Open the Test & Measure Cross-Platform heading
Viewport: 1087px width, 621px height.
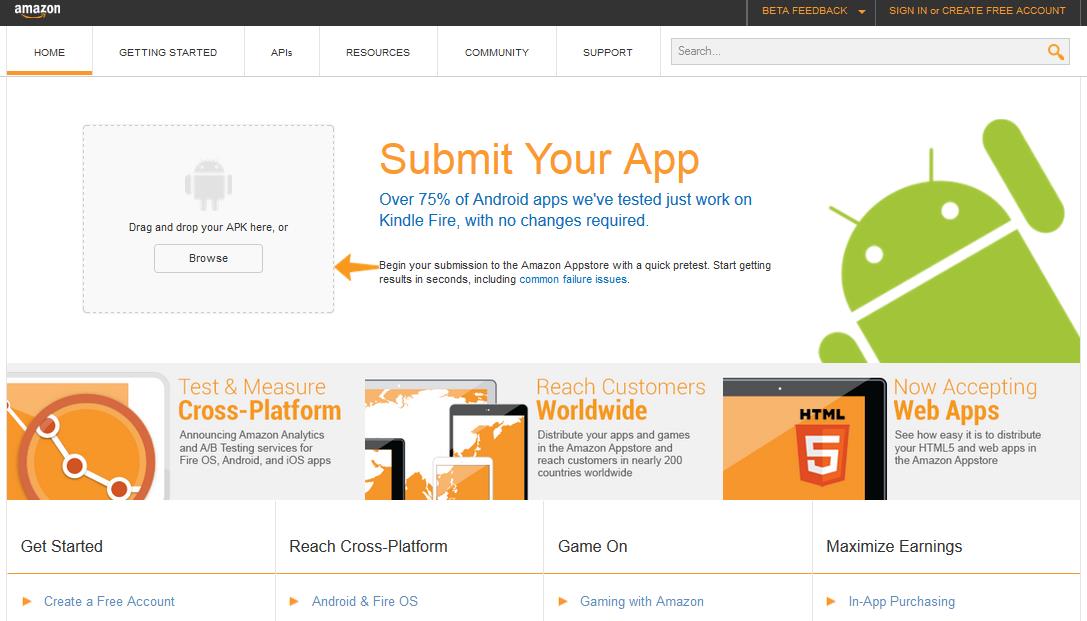(259, 399)
